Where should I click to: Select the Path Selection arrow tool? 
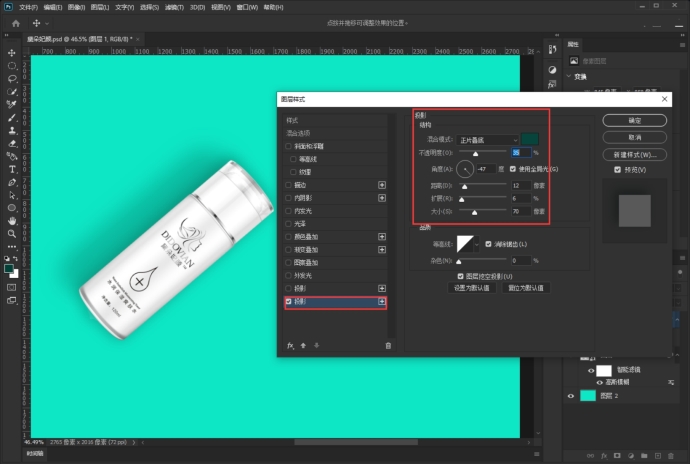point(12,195)
